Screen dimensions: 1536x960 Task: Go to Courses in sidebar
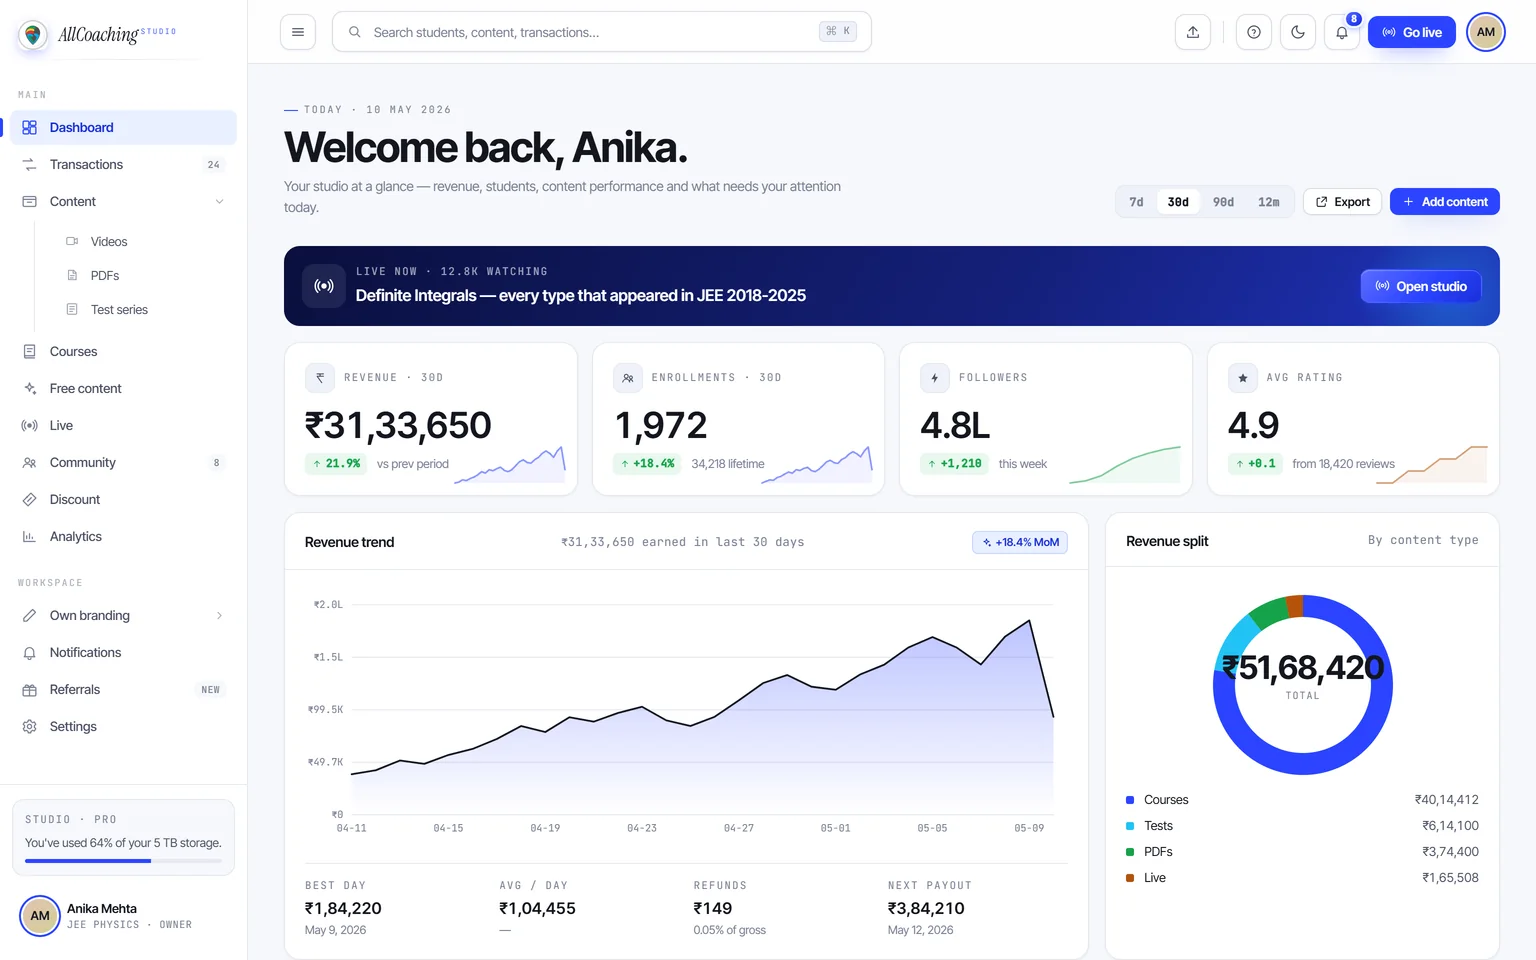124,352
